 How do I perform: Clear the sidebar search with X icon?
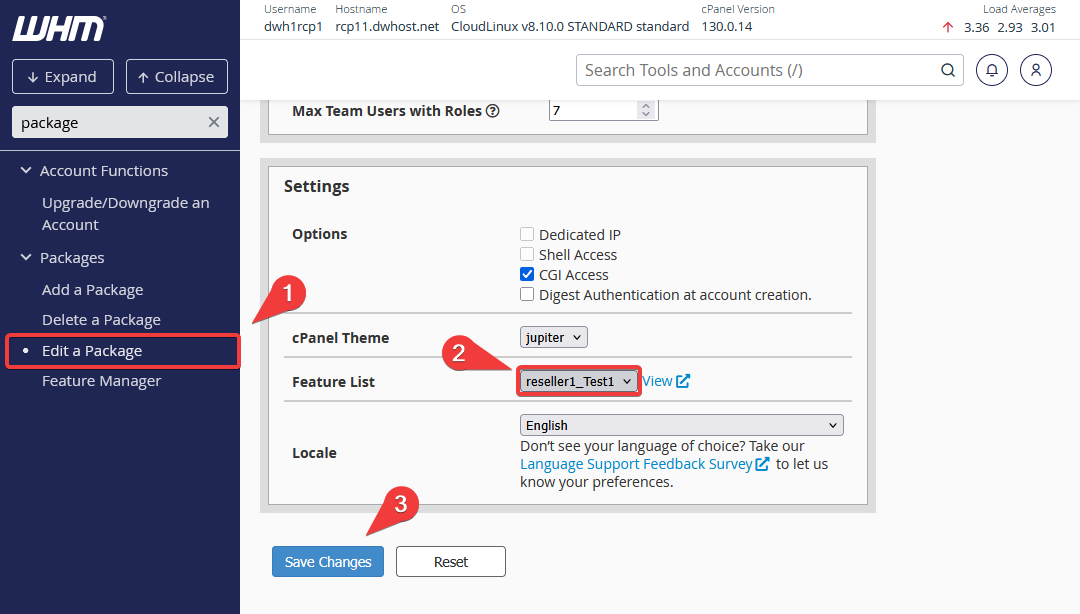point(213,122)
